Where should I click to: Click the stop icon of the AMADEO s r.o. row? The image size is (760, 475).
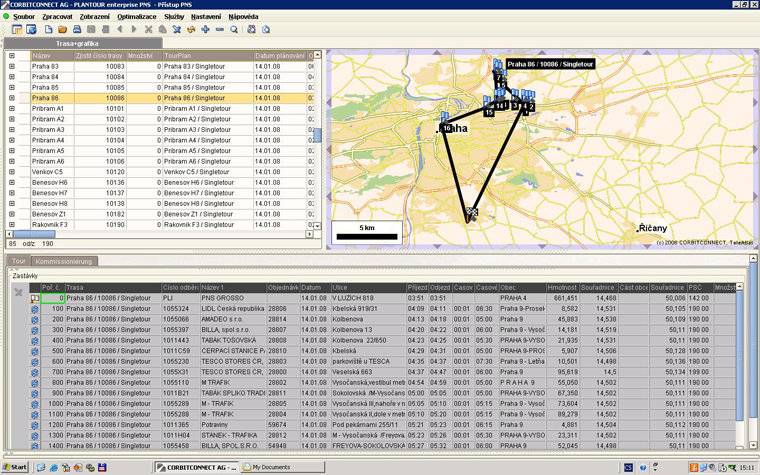[34, 320]
